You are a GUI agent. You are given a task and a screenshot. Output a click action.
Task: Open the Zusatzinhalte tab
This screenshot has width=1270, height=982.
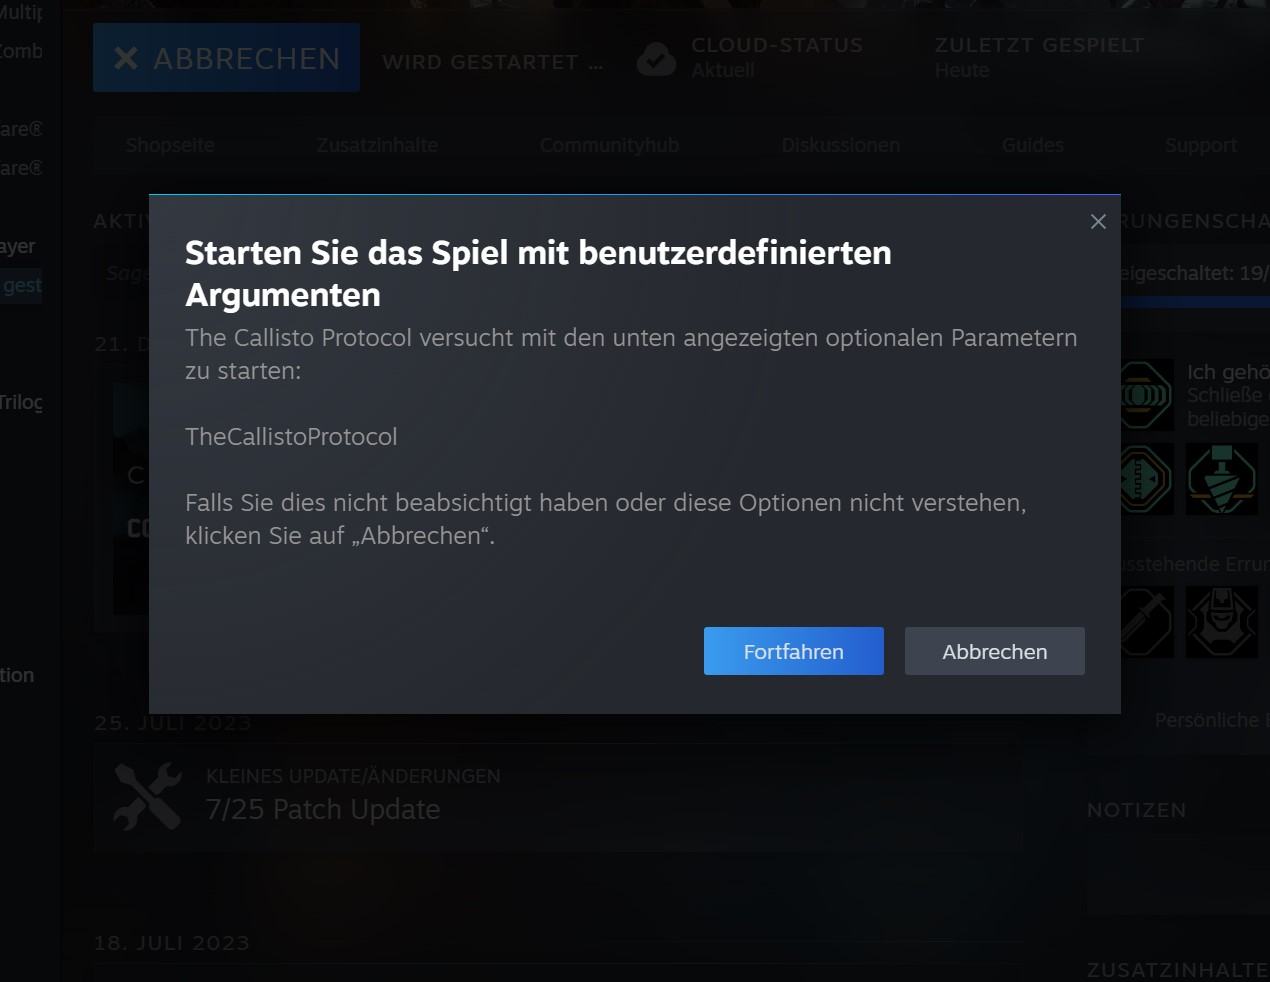tap(377, 145)
